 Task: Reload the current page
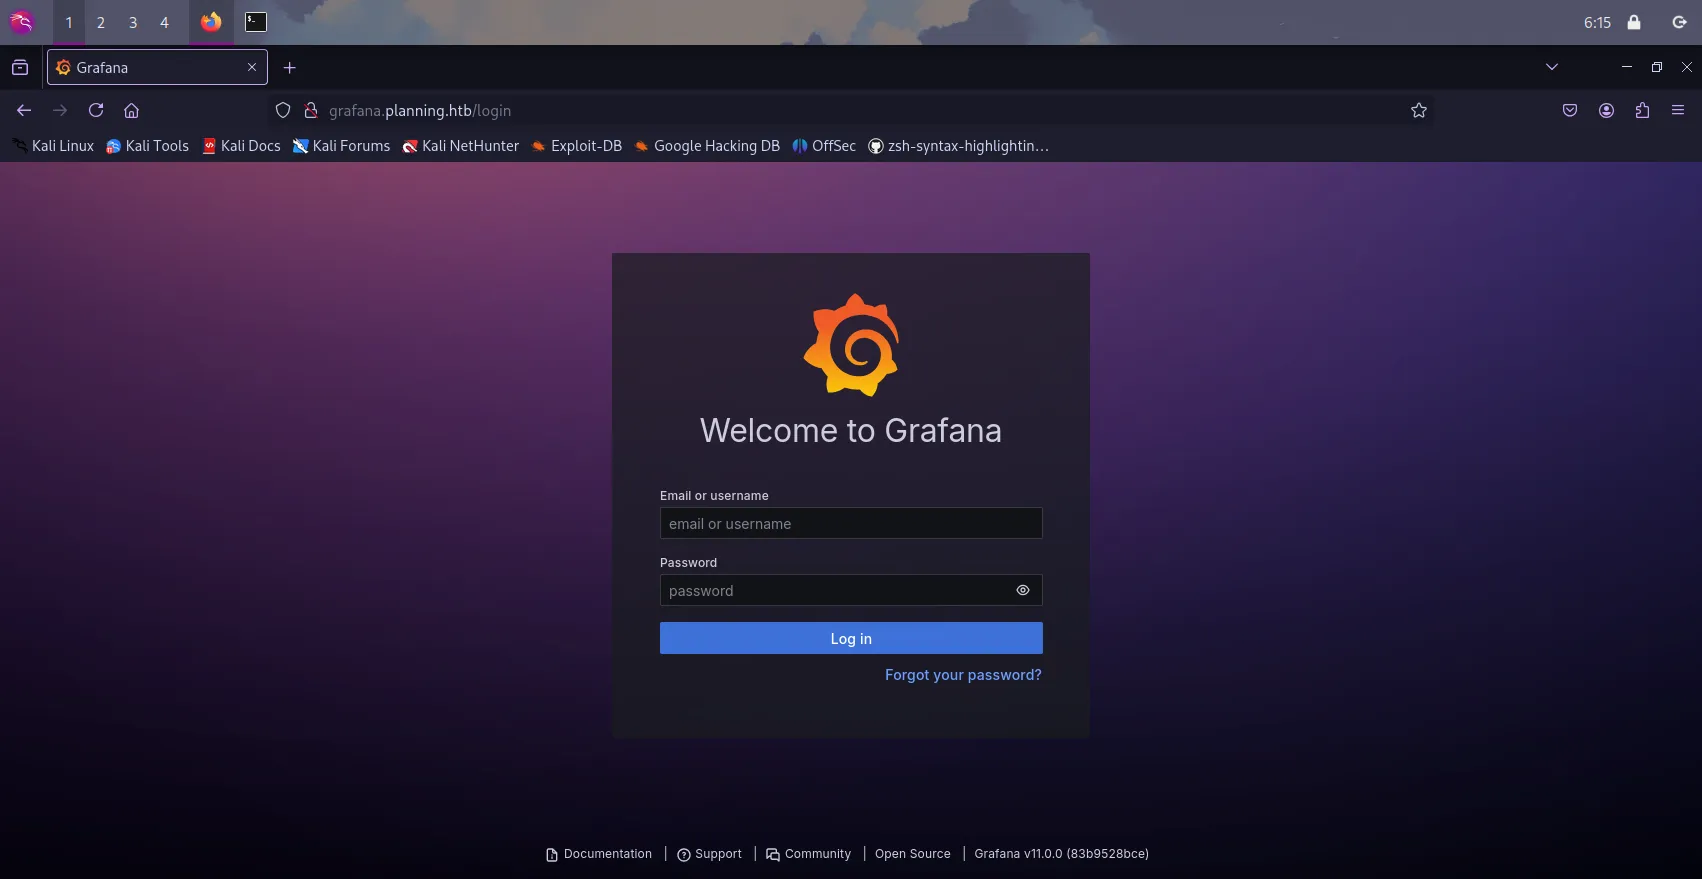[96, 110]
